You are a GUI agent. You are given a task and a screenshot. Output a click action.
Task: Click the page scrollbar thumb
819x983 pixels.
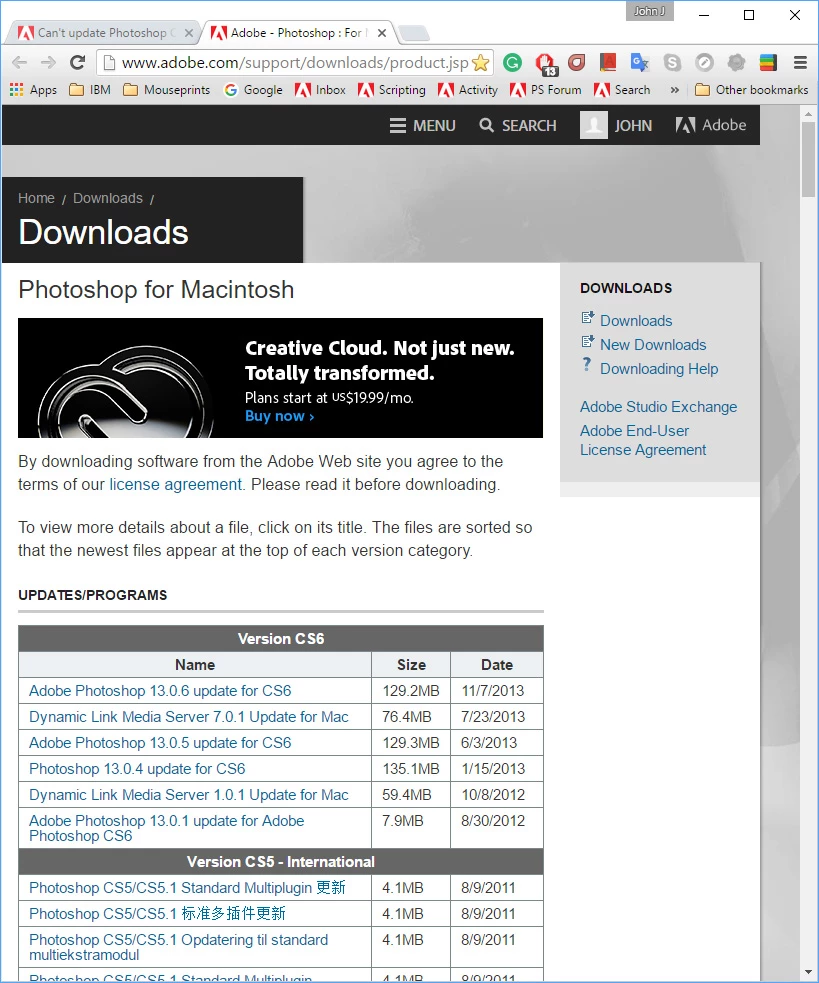808,159
